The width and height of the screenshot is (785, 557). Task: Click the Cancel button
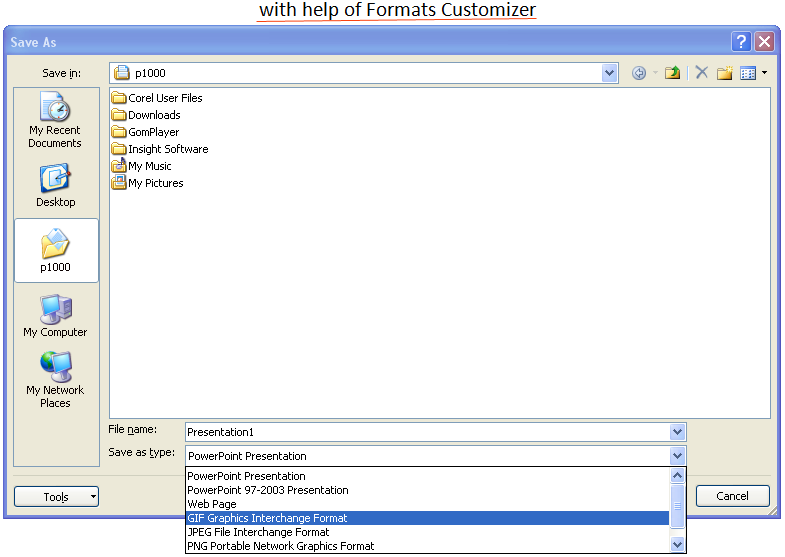(732, 496)
